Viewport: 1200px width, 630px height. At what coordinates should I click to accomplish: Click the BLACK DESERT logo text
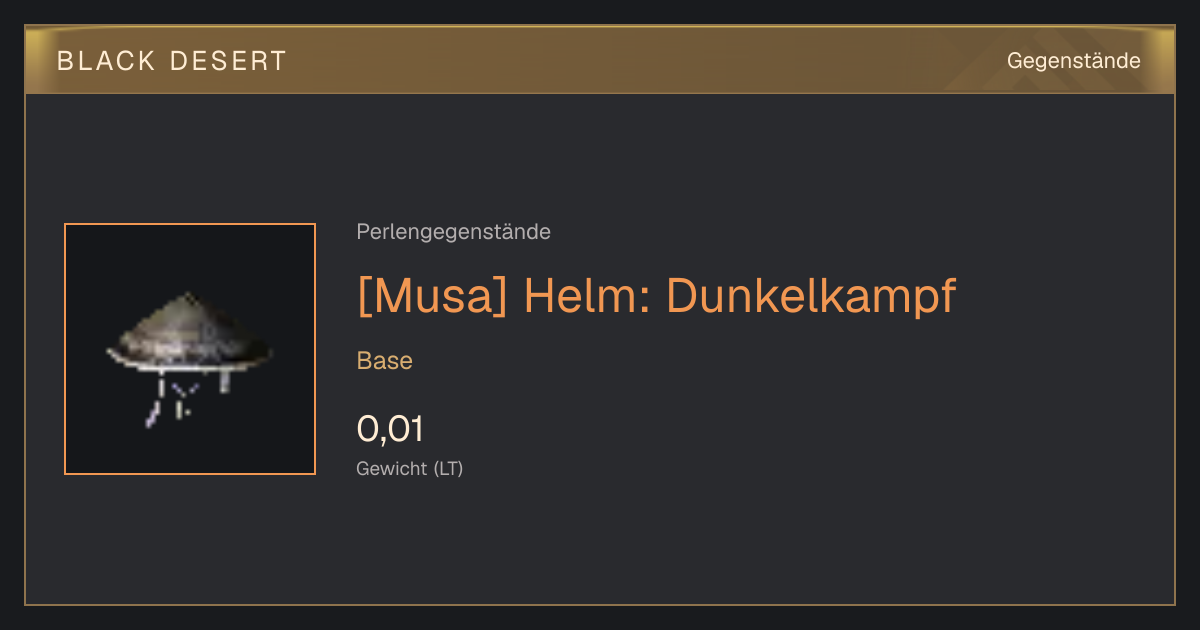coord(172,61)
